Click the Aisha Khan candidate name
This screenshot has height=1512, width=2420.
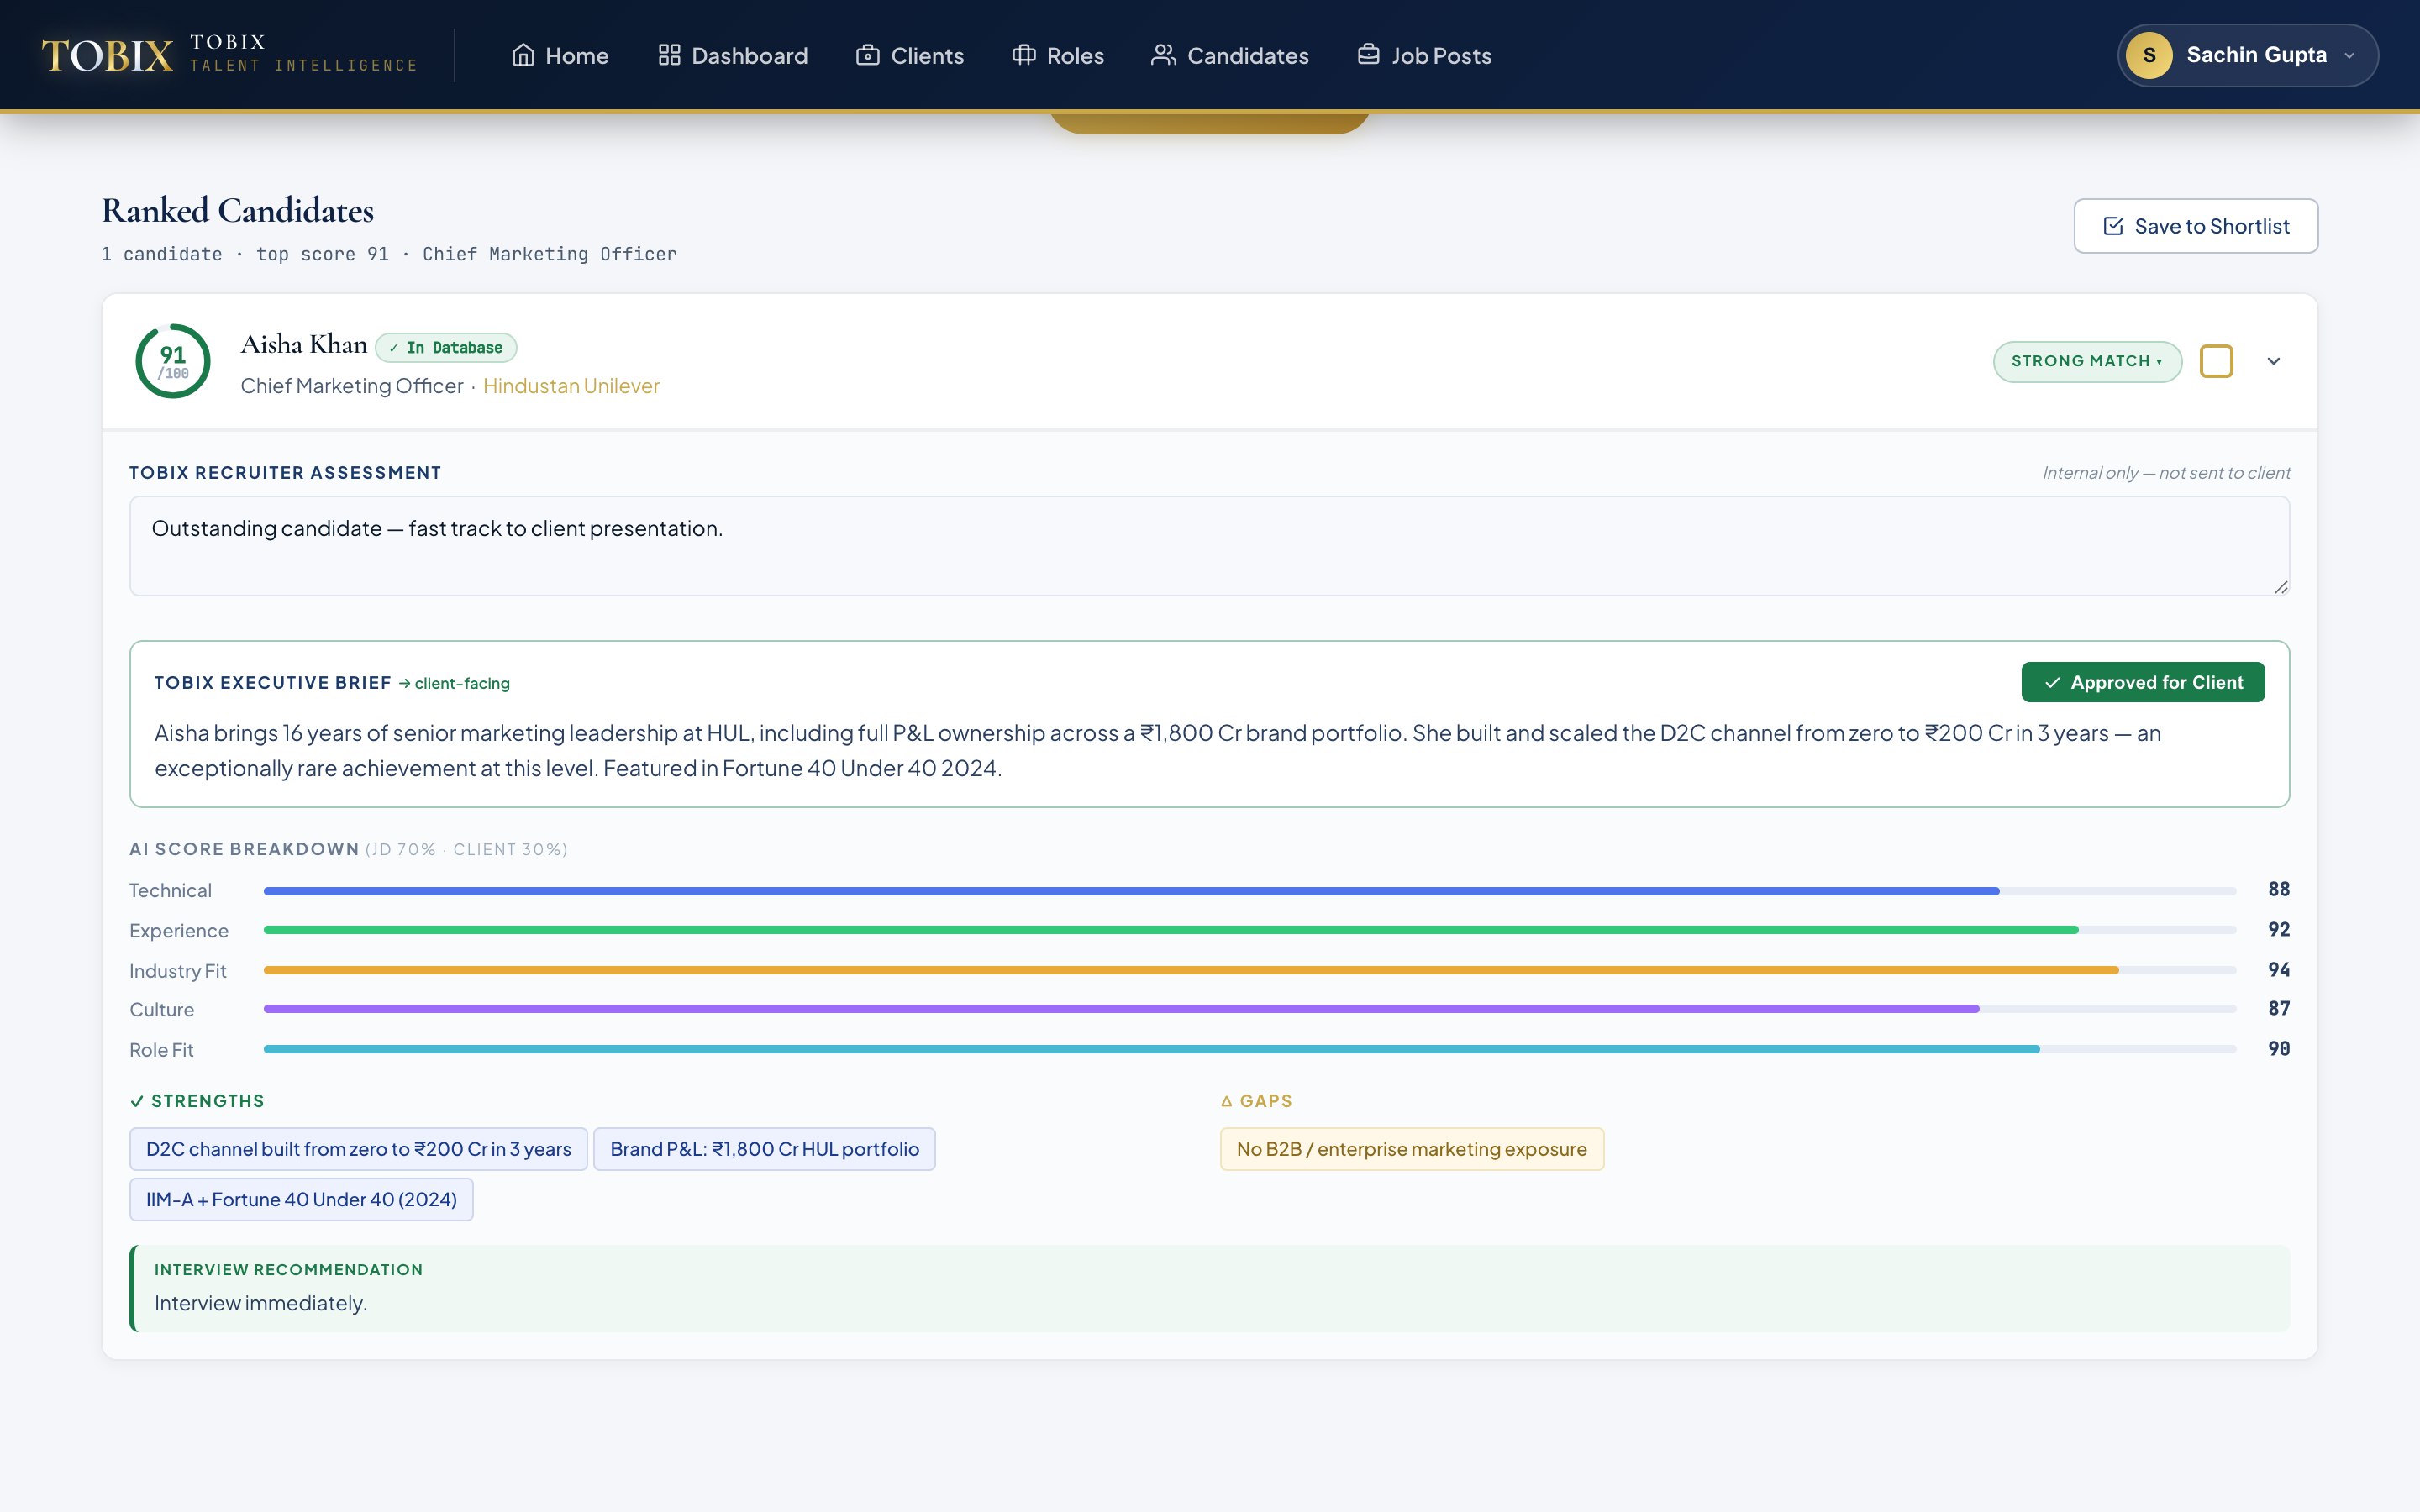[x=304, y=344]
